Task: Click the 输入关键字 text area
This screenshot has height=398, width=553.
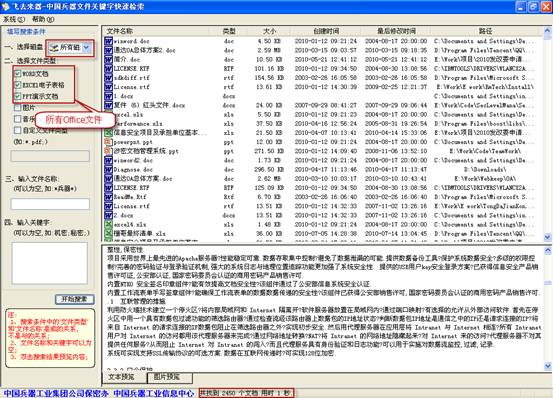Action: tap(50, 263)
